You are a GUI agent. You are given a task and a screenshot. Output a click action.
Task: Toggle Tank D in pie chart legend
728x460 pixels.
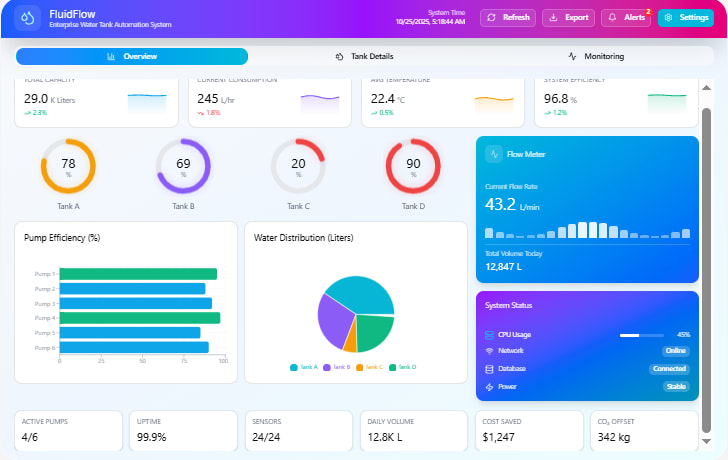[403, 367]
